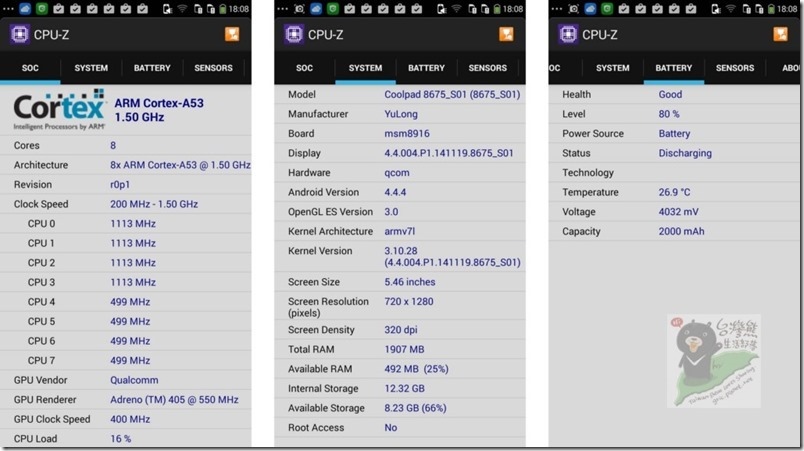Tap the CPU-Z app icon in the right BATTERY screenshot

[568, 34]
